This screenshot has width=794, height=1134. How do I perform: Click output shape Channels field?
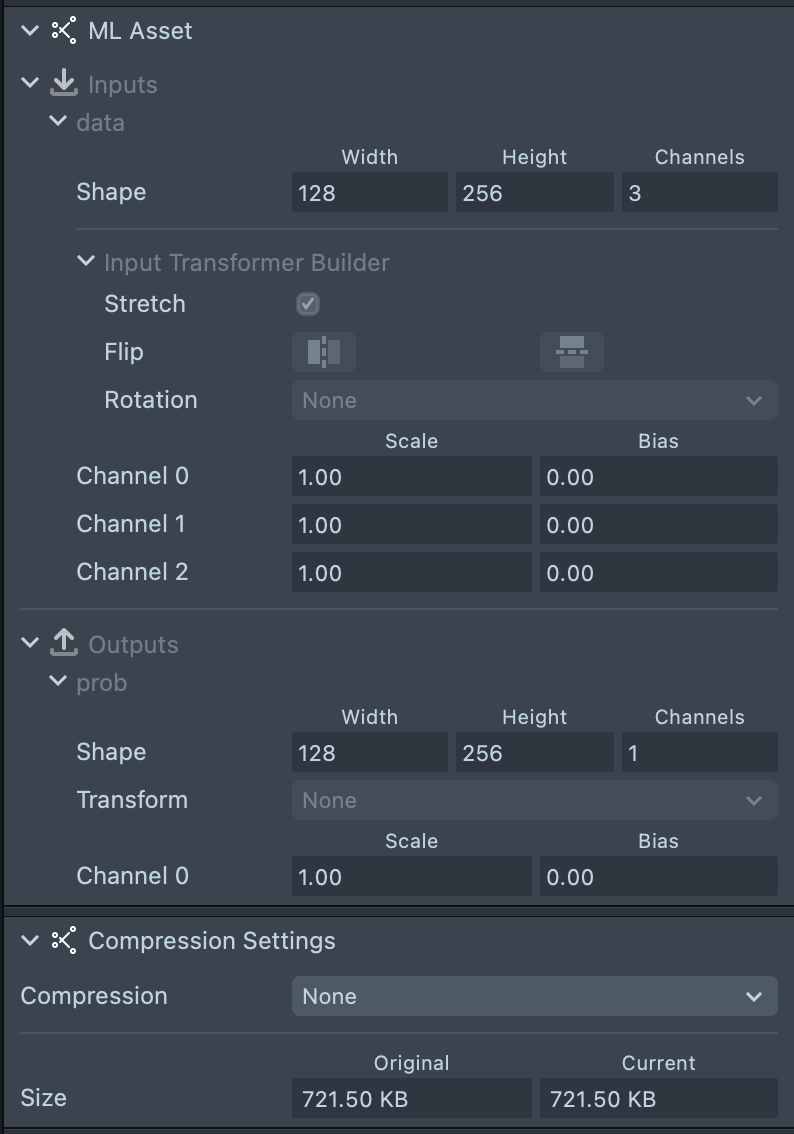coord(699,753)
